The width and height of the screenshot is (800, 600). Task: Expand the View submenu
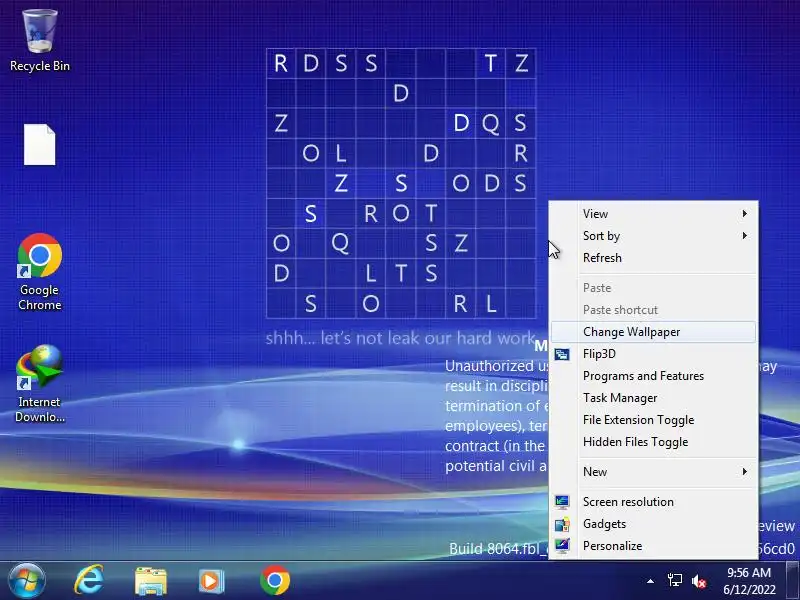tap(654, 214)
